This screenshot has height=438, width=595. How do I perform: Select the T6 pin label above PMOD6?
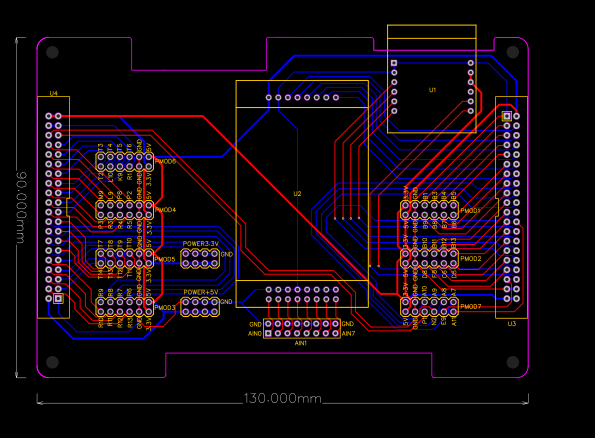[129, 147]
